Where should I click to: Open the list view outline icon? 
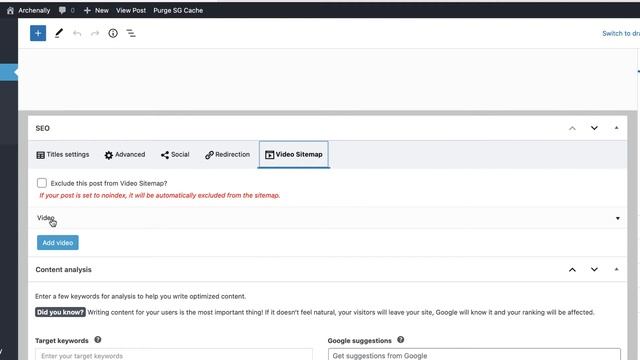tap(131, 33)
